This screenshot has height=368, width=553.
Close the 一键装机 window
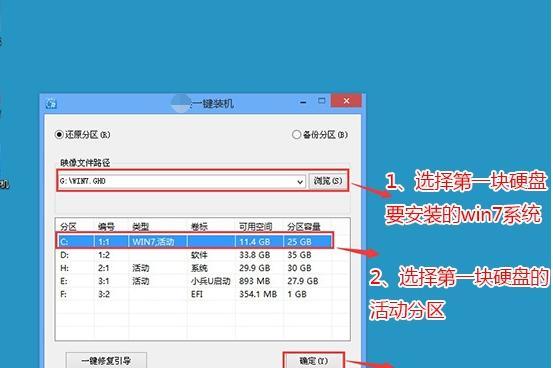coord(346,101)
